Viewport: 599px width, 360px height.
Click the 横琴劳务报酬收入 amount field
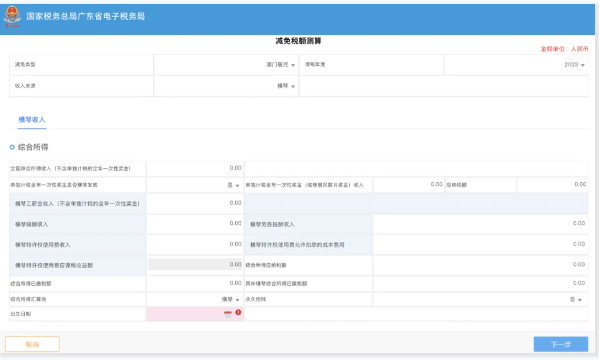pos(481,224)
